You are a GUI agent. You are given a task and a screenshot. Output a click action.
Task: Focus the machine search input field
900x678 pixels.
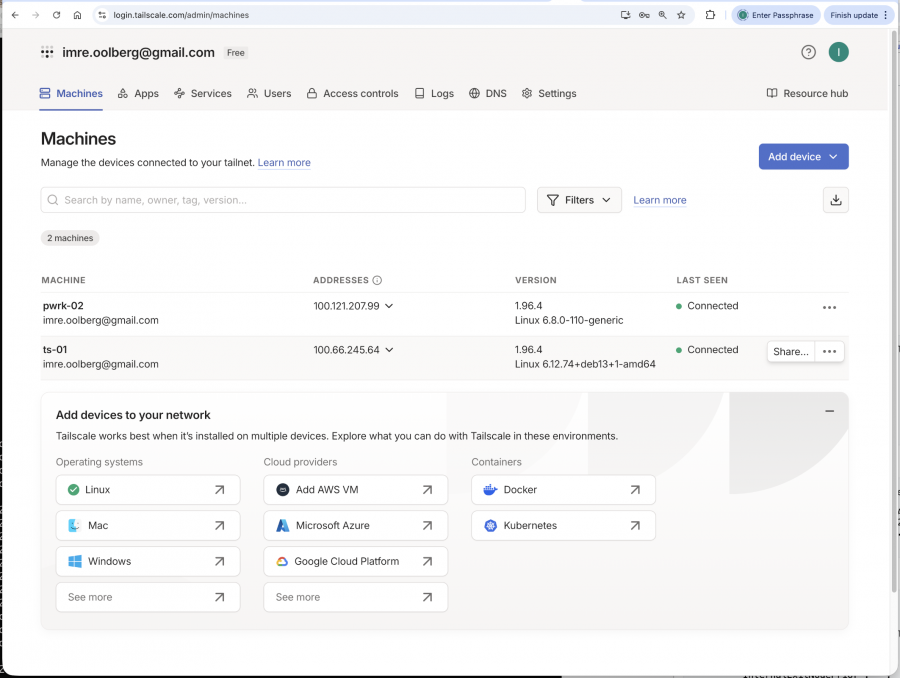[x=283, y=200]
